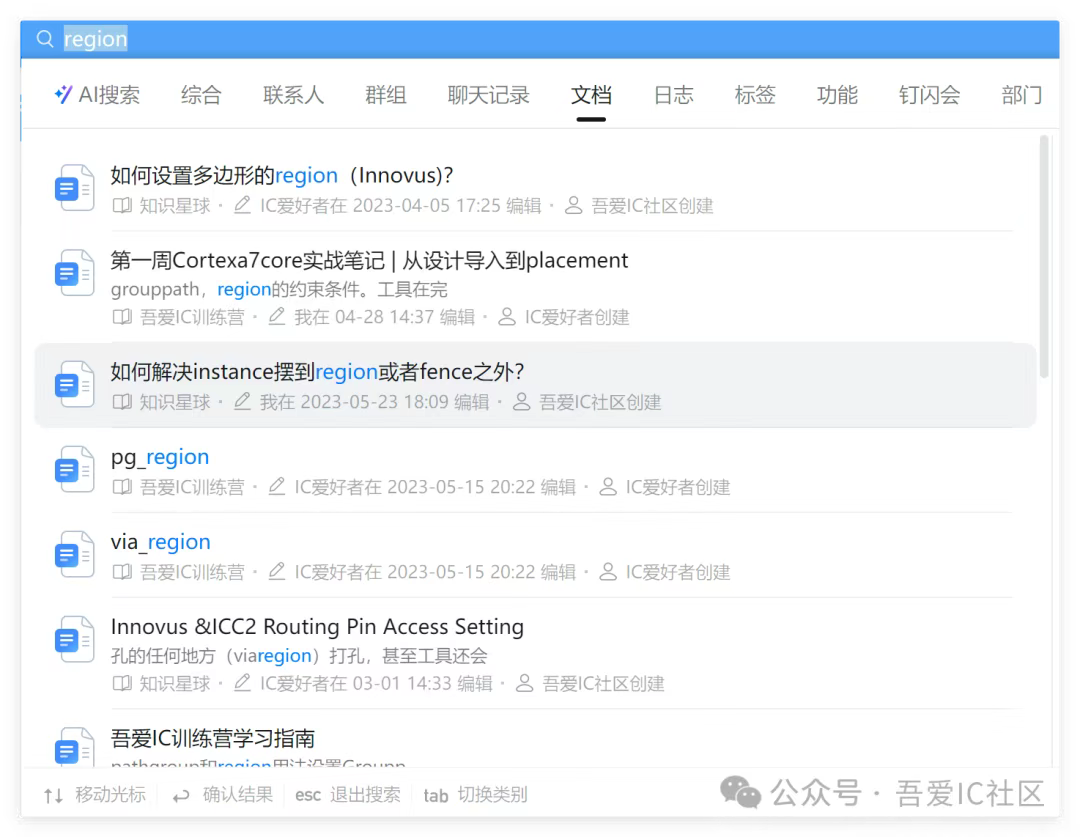Open 如何设置多边形的region (Innovus)? result
1080x837 pixels.
click(282, 176)
